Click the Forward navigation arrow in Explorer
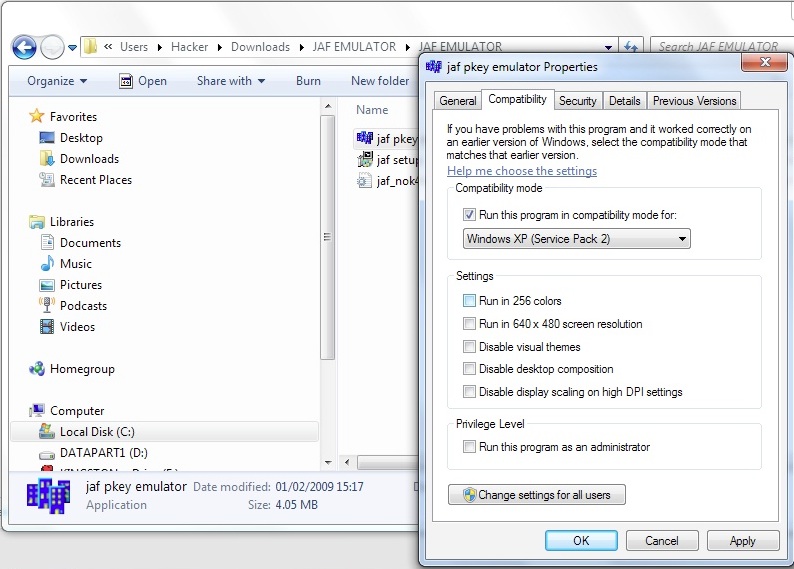Image resolution: width=794 pixels, height=569 pixels. pyautogui.click(x=52, y=48)
